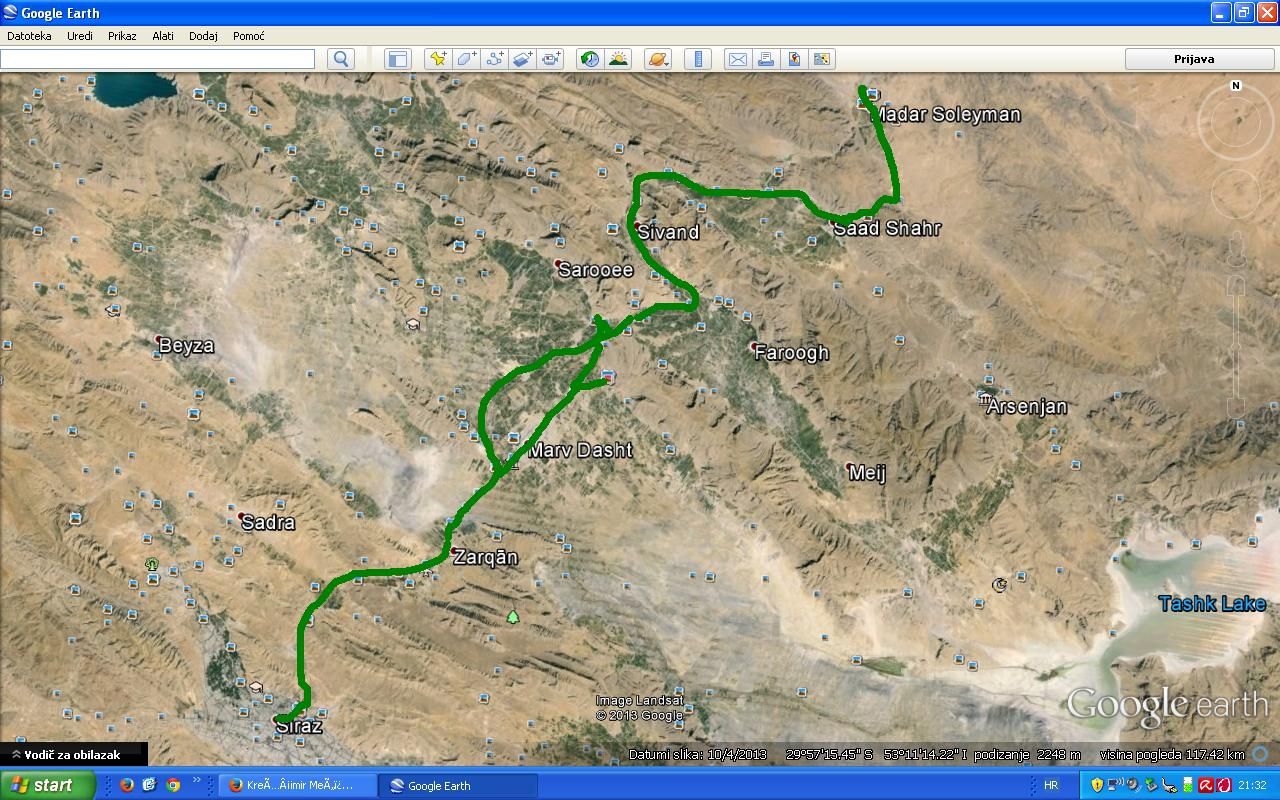Click the Prijava sign-in button
1280x800 pixels.
[1194, 59]
